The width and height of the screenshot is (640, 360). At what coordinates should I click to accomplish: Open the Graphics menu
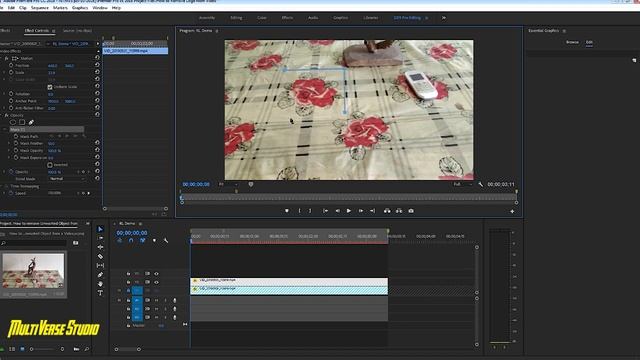coord(80,8)
